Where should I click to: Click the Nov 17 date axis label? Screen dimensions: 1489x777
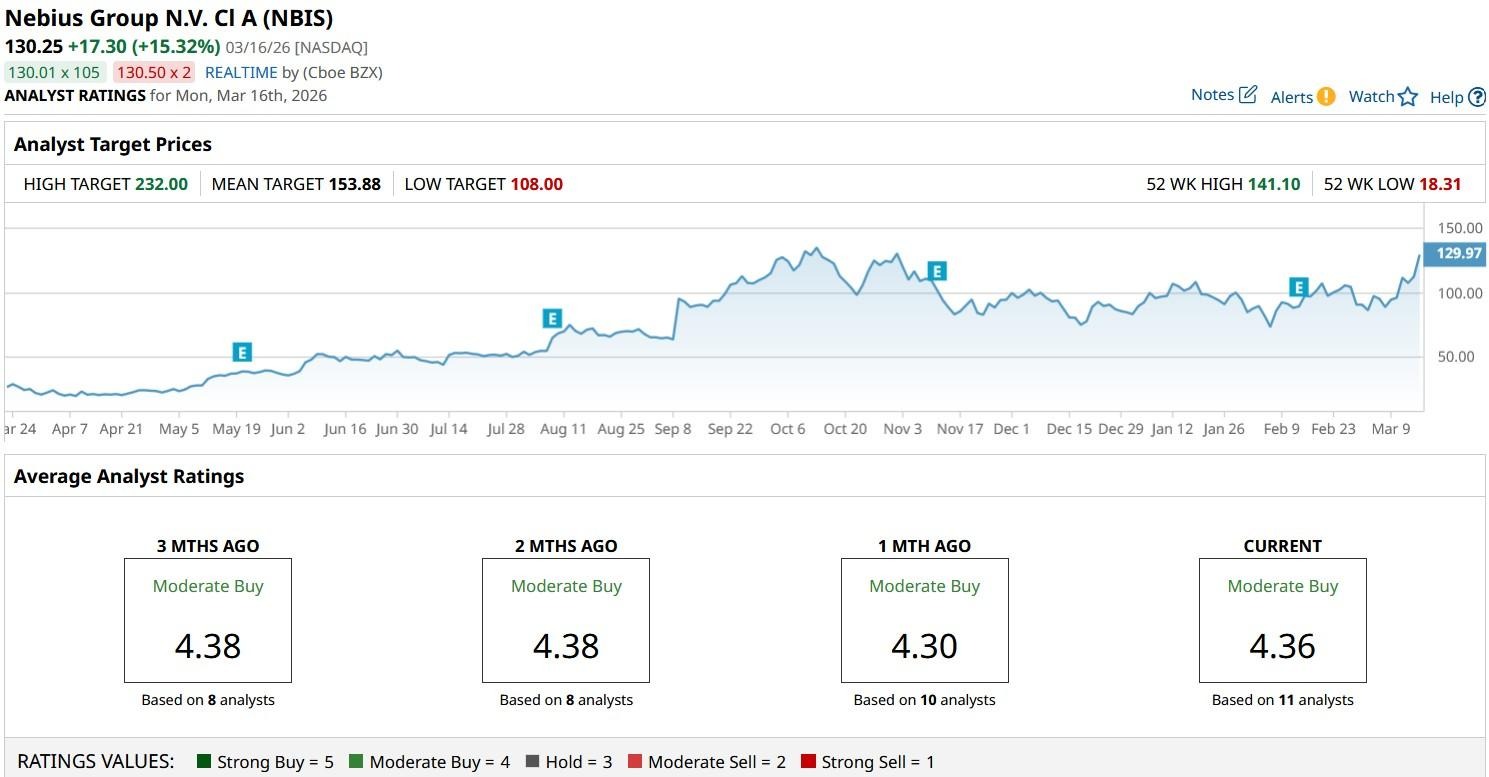click(960, 429)
